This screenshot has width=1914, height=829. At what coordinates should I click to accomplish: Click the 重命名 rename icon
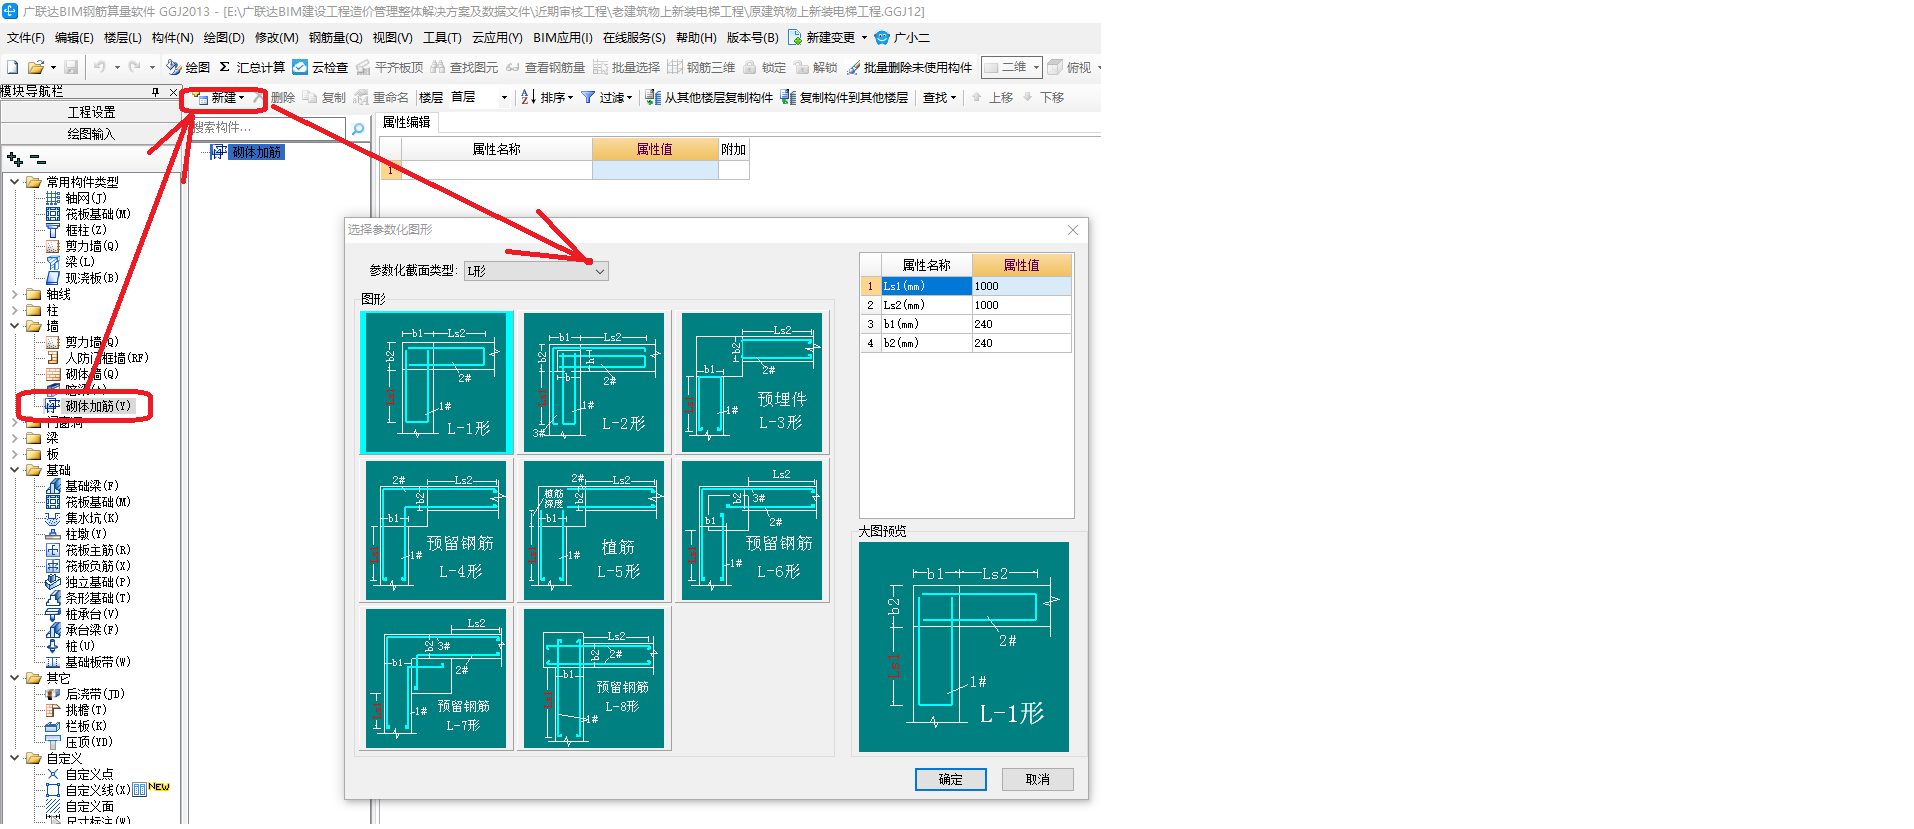point(361,97)
